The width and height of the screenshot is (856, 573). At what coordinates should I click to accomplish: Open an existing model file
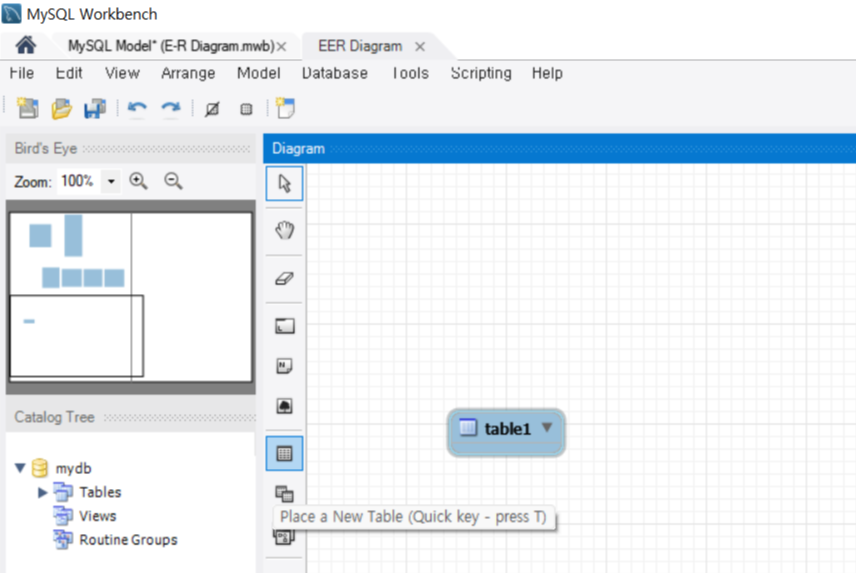61,108
